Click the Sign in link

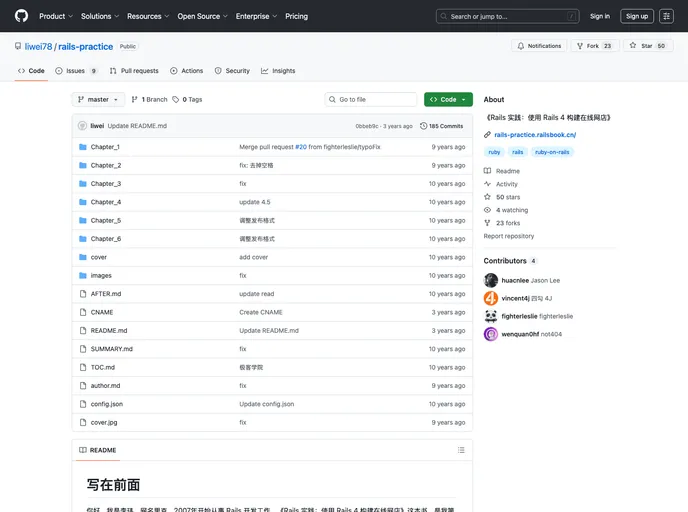click(x=600, y=16)
